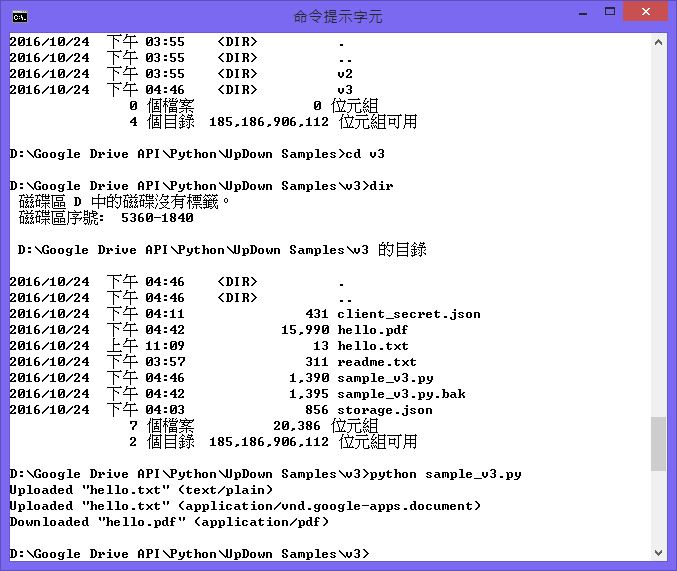Click the v2 directory entry
This screenshot has width=677, height=571.
345,74
